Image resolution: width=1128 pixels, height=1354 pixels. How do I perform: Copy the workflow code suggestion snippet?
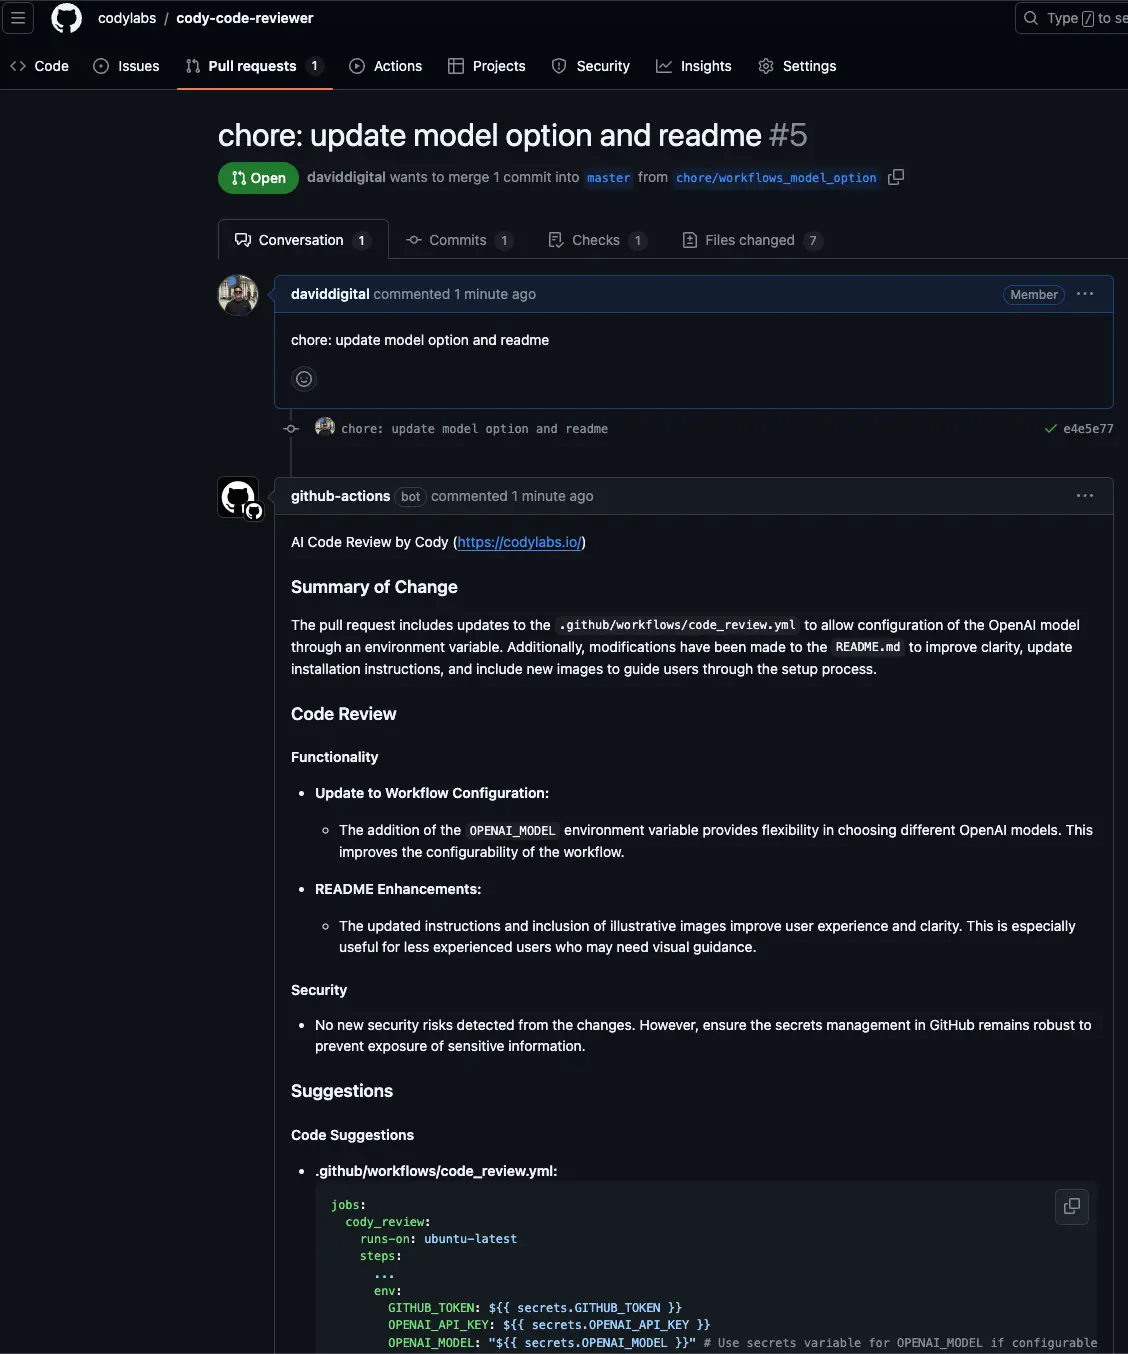(1071, 1207)
